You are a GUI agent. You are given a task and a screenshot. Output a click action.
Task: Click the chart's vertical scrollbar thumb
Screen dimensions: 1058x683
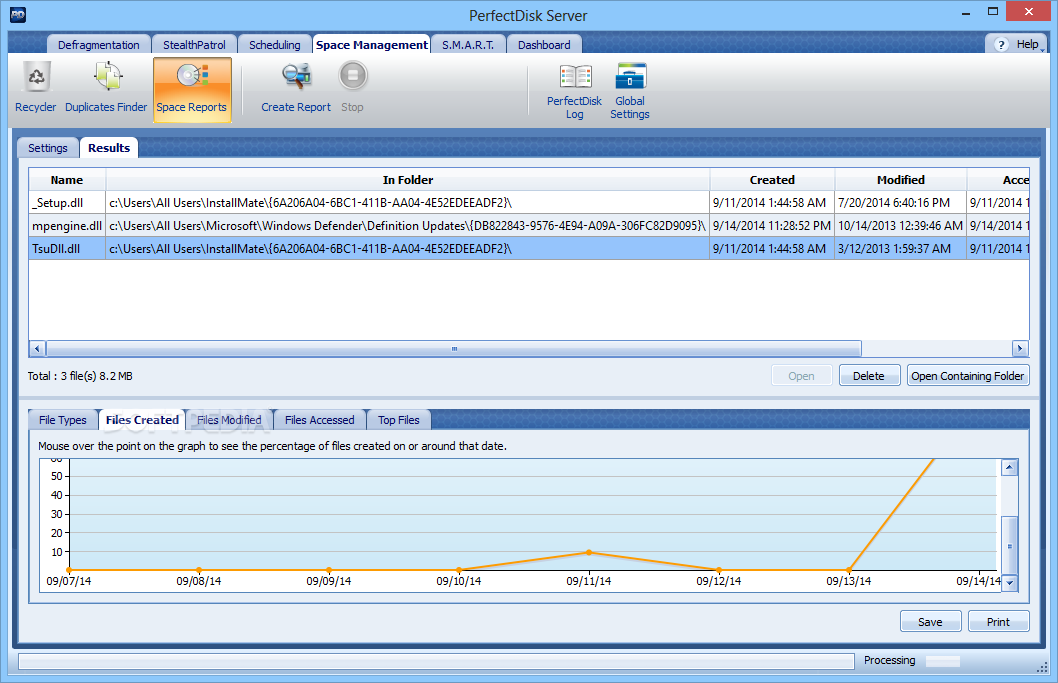pyautogui.click(x=1009, y=545)
